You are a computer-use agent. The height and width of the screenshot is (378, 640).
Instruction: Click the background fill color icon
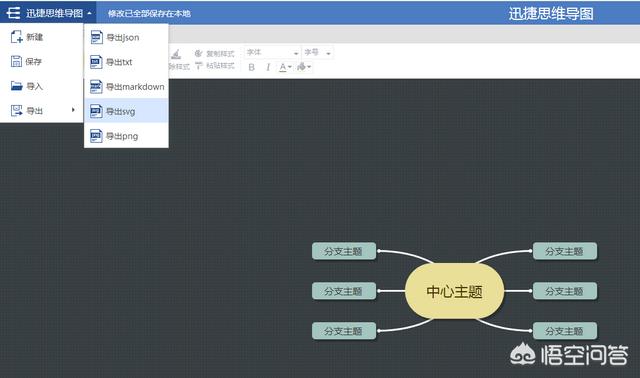[x=301, y=67]
